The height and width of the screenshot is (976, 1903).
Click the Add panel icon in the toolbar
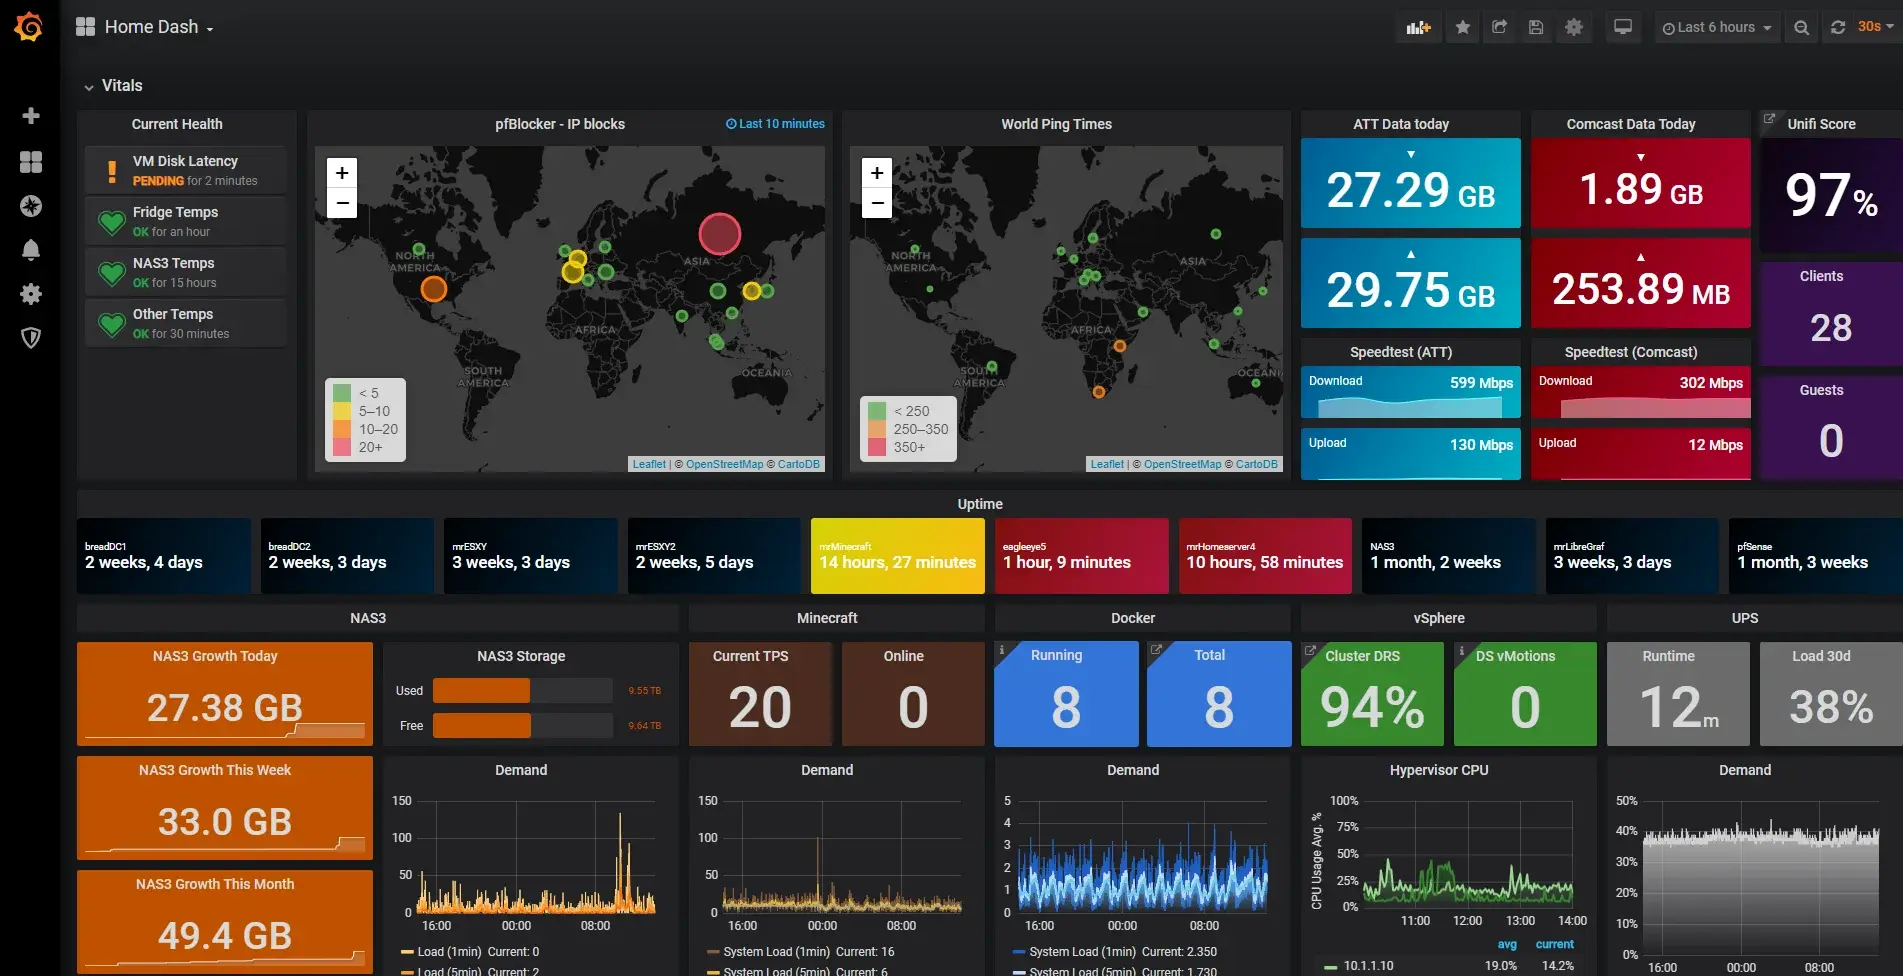pos(1418,27)
